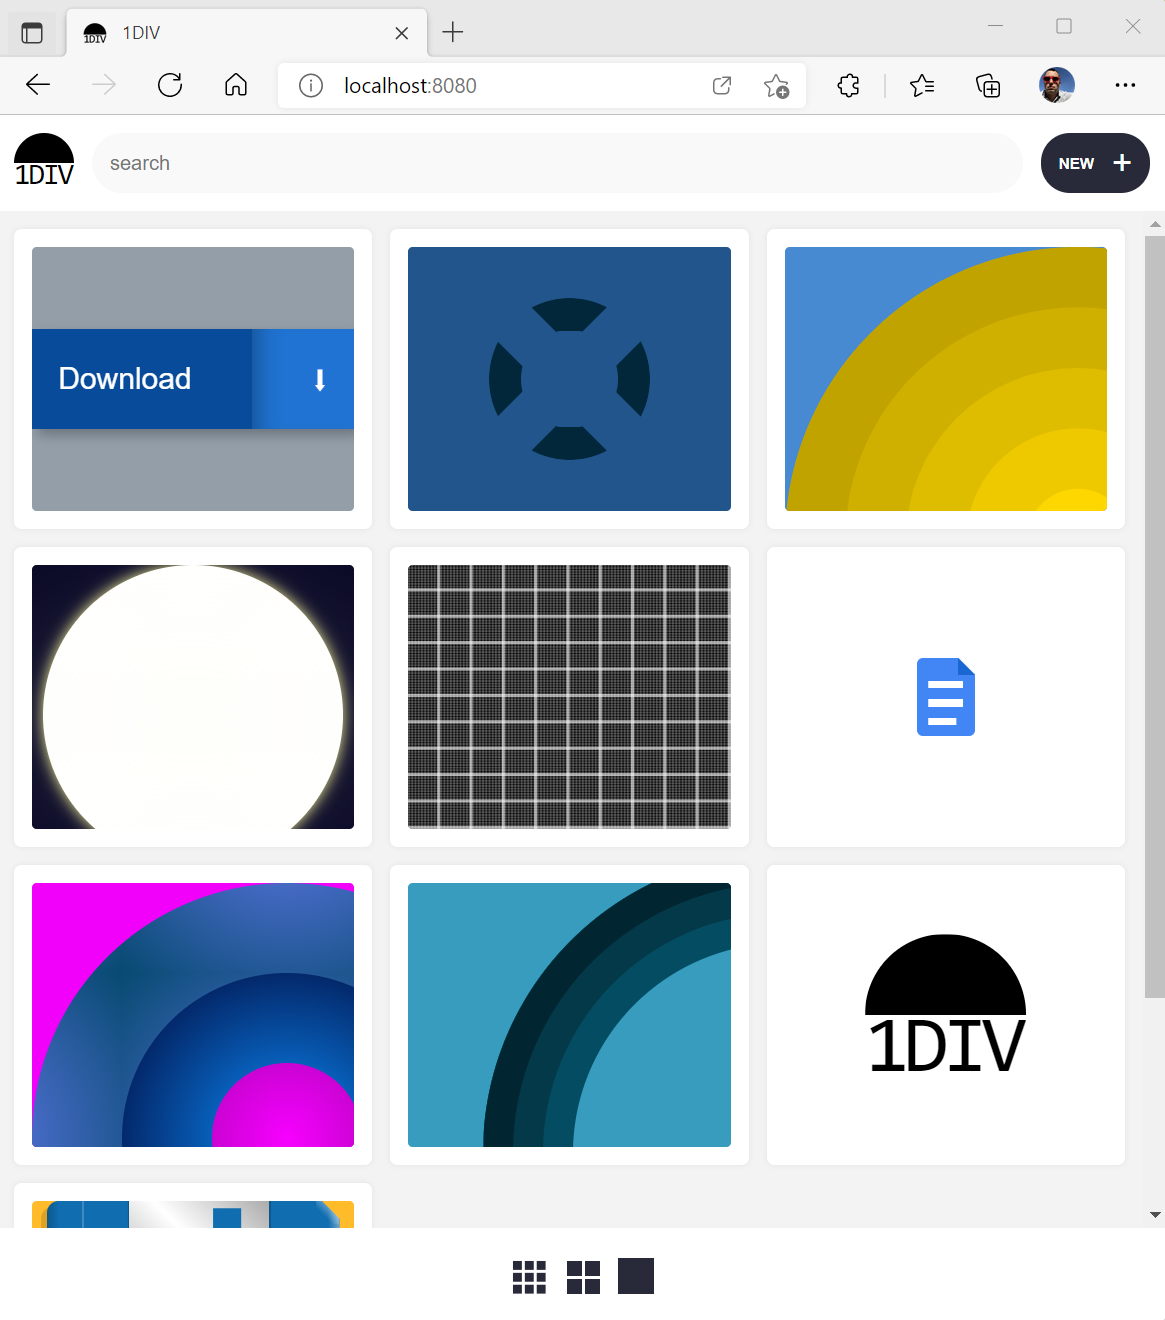1165x1320 pixels.
Task: Open a new browser tab
Action: pos(453,33)
